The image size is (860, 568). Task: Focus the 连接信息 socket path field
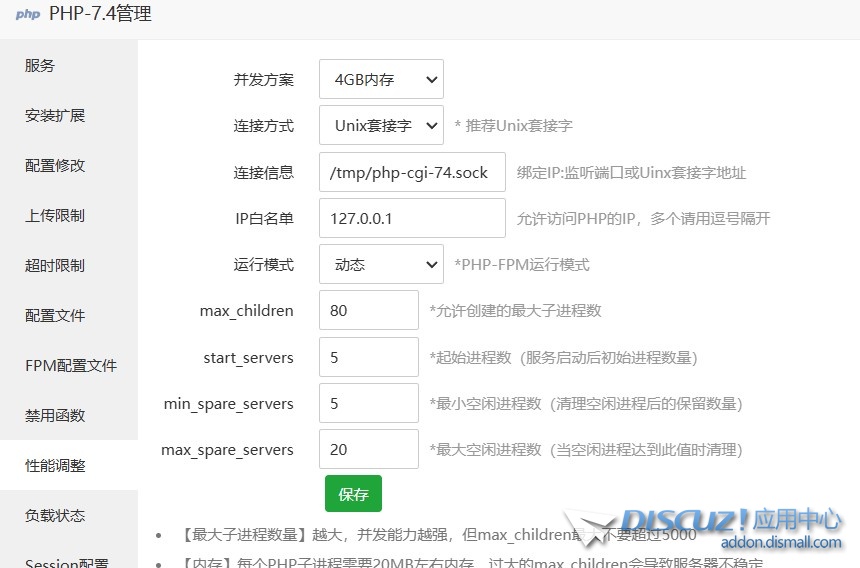coord(412,172)
